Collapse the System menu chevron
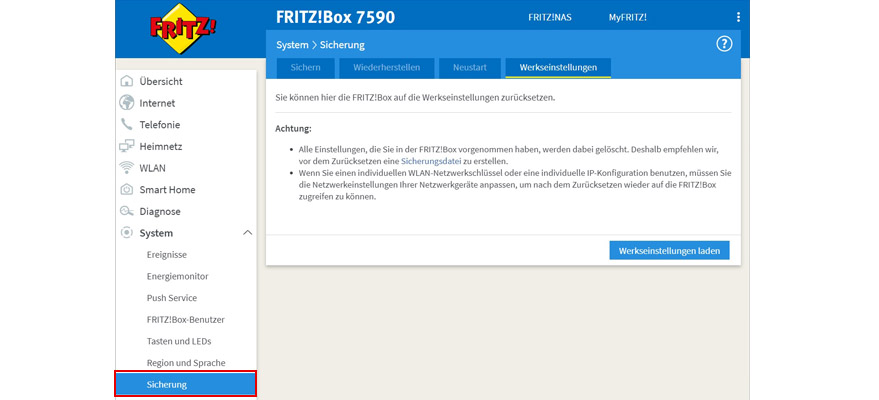This screenshot has width=879, height=400. [247, 233]
